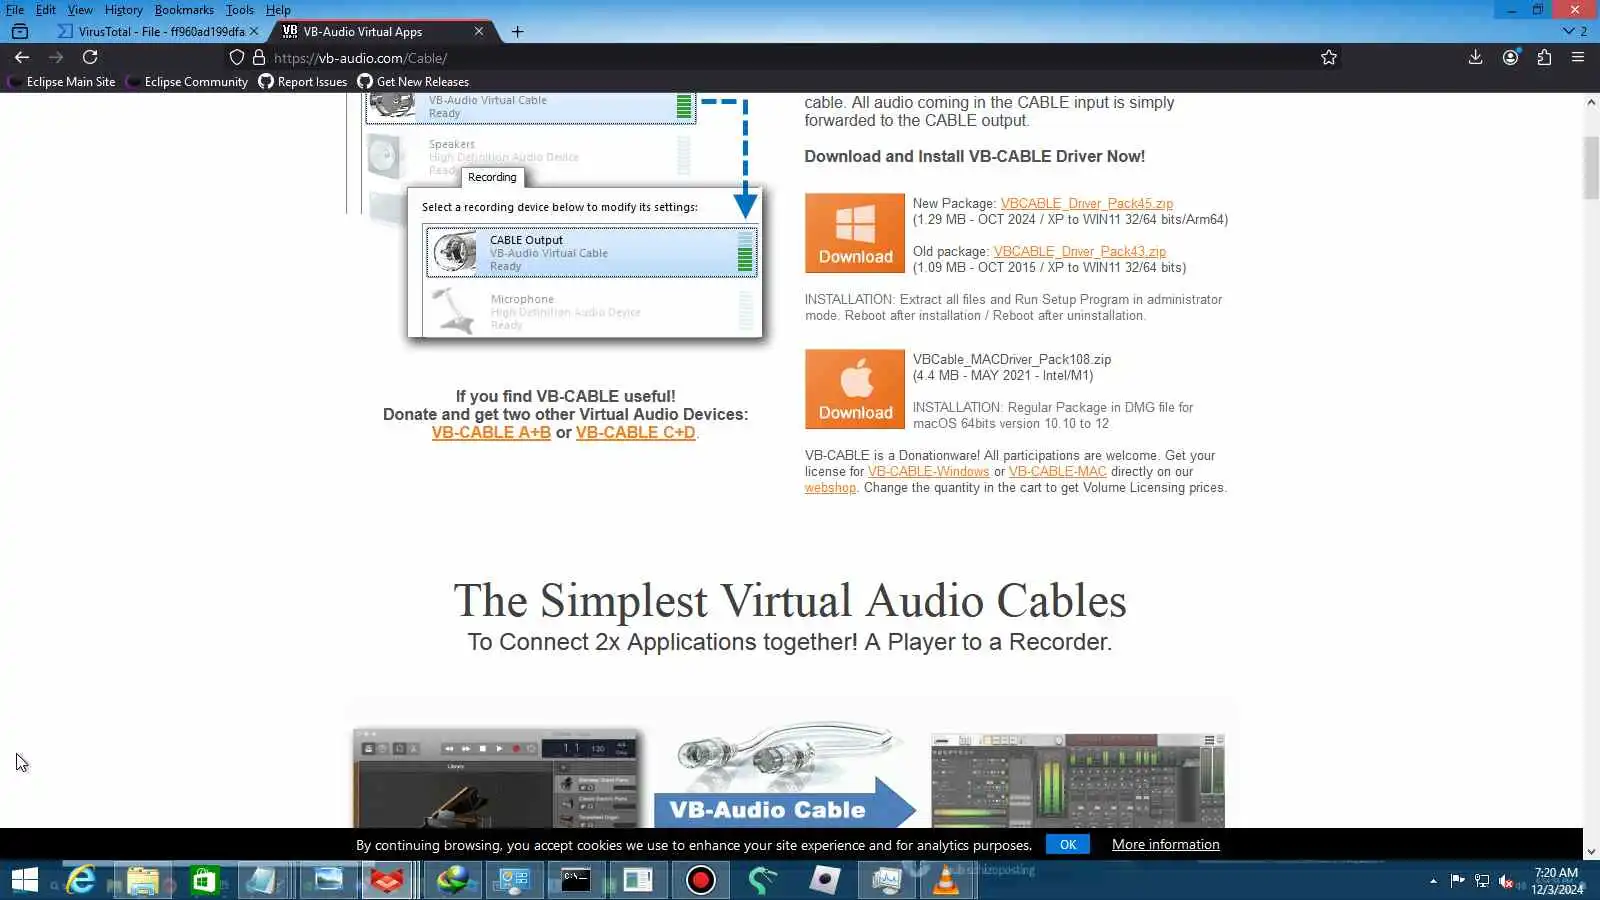Open the Downloads panel
This screenshot has height=900, width=1600.
point(1475,57)
